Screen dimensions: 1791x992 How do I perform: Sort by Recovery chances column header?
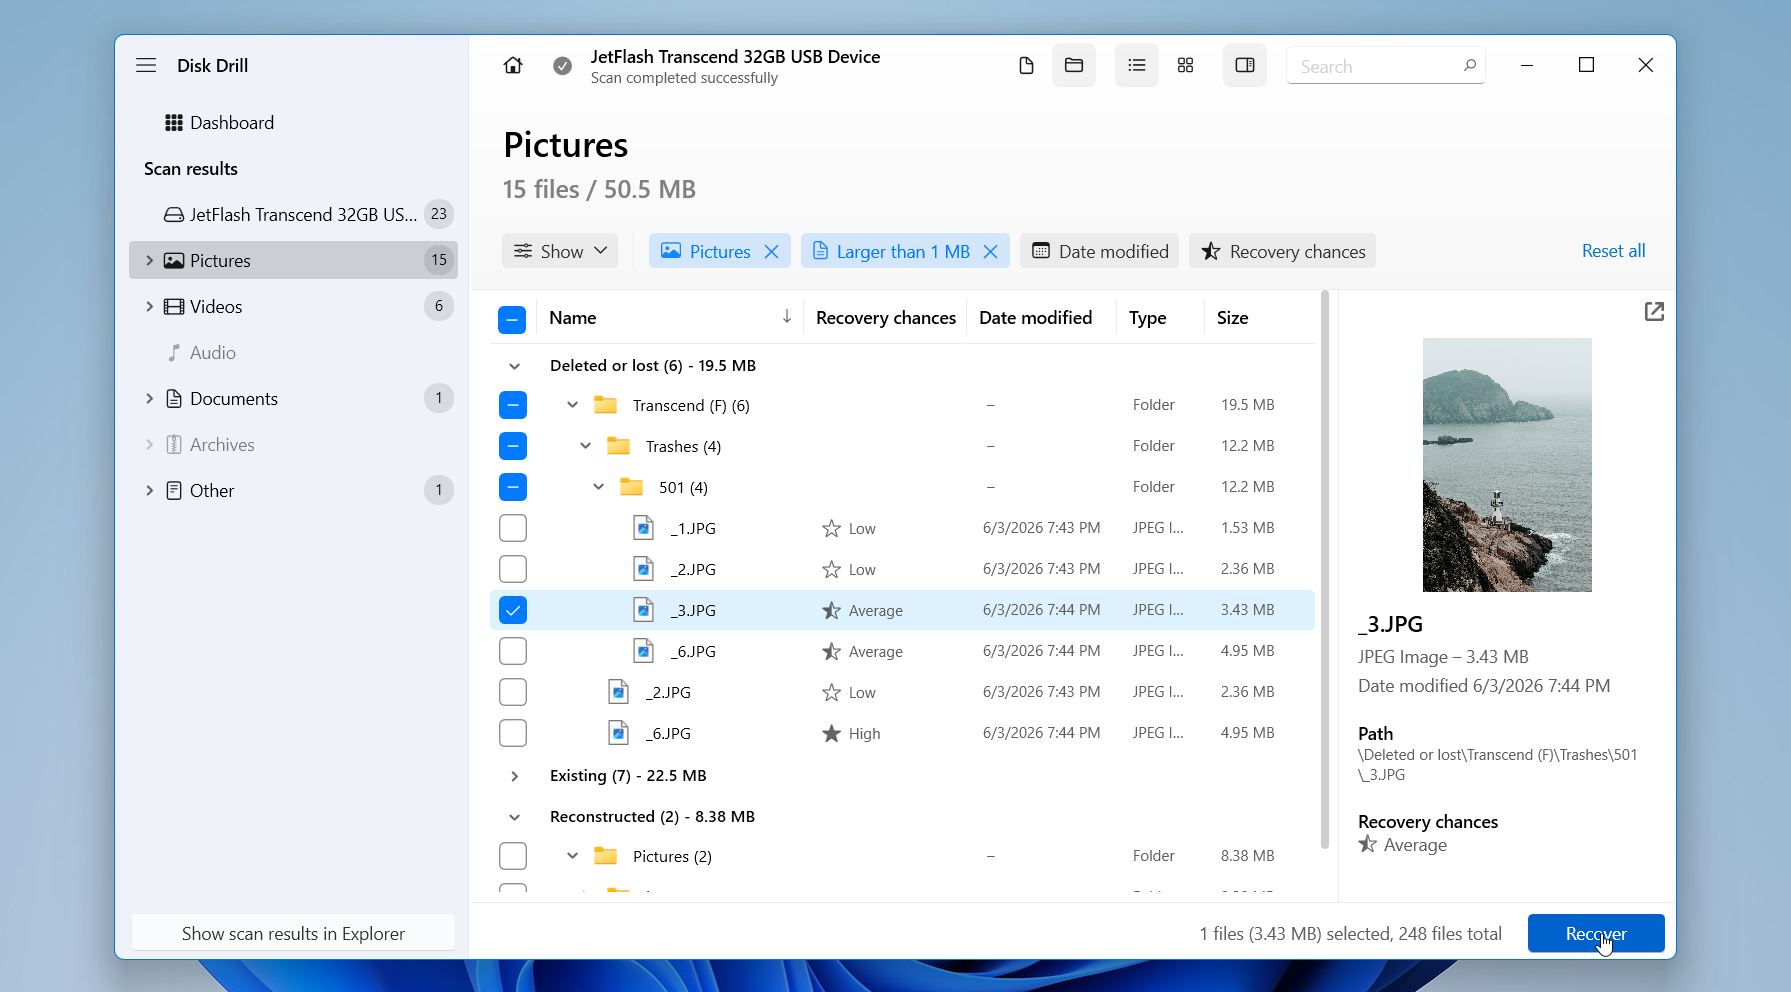click(x=885, y=317)
